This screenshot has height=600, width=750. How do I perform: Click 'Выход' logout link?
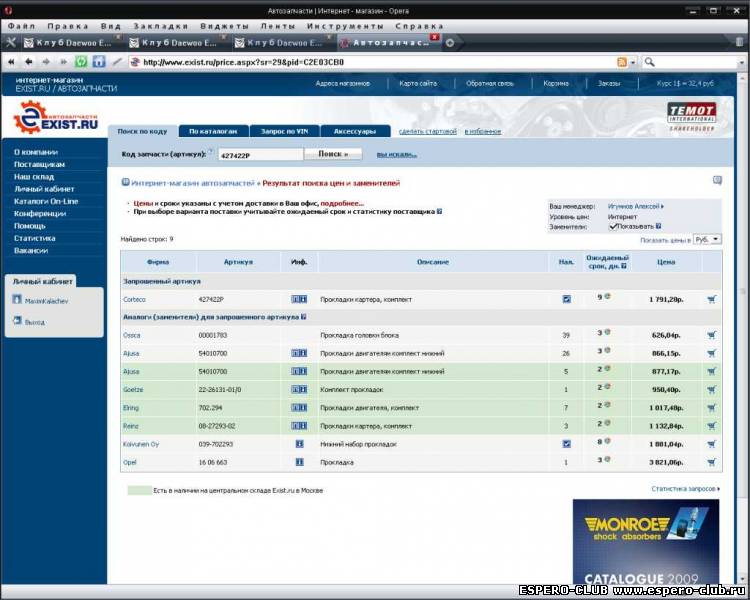coord(35,322)
